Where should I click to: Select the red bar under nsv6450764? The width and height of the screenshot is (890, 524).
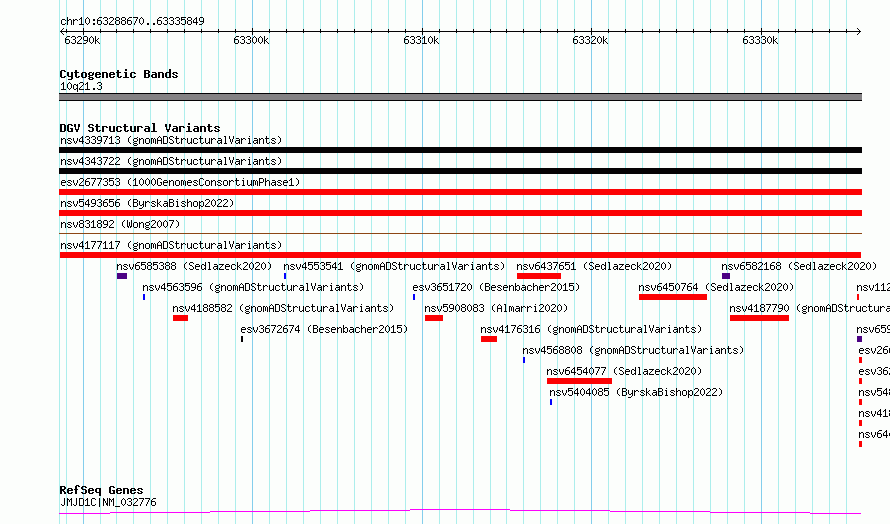point(673,297)
